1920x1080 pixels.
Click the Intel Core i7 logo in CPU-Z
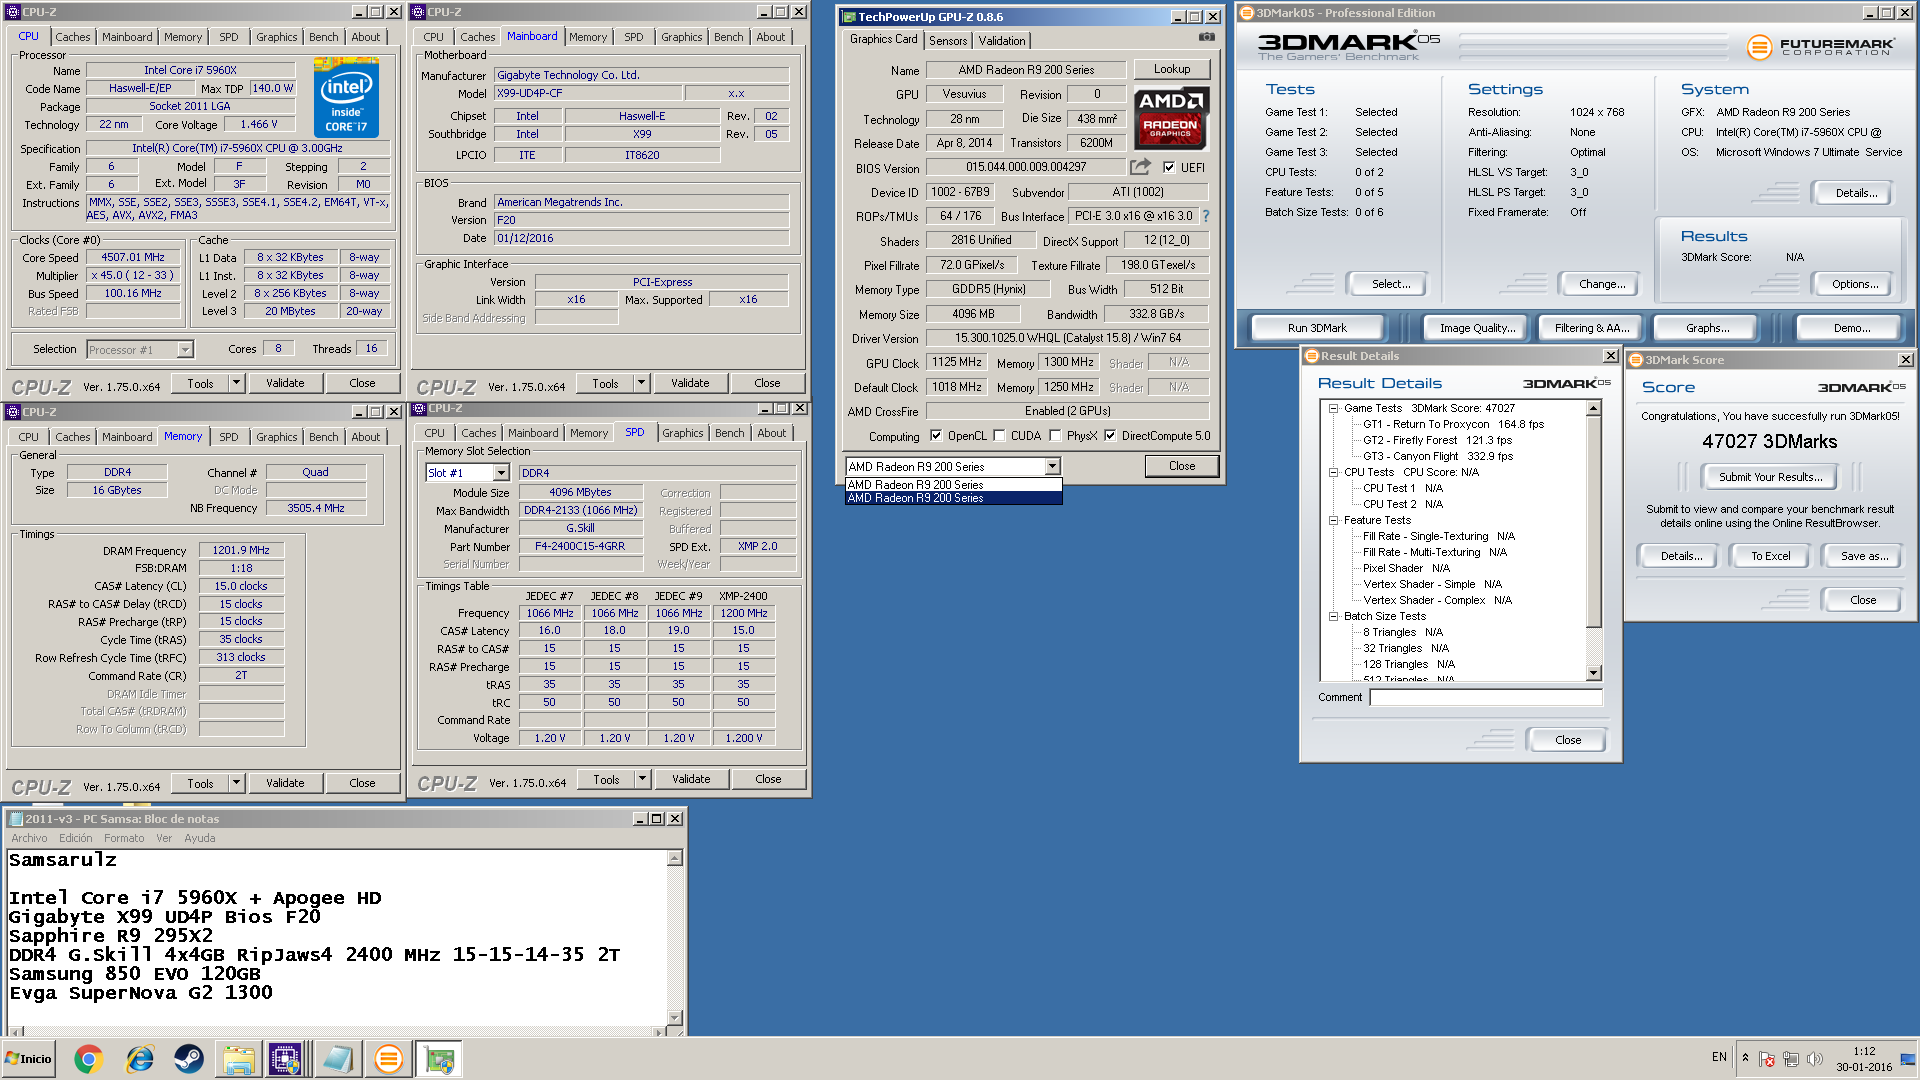(x=346, y=97)
